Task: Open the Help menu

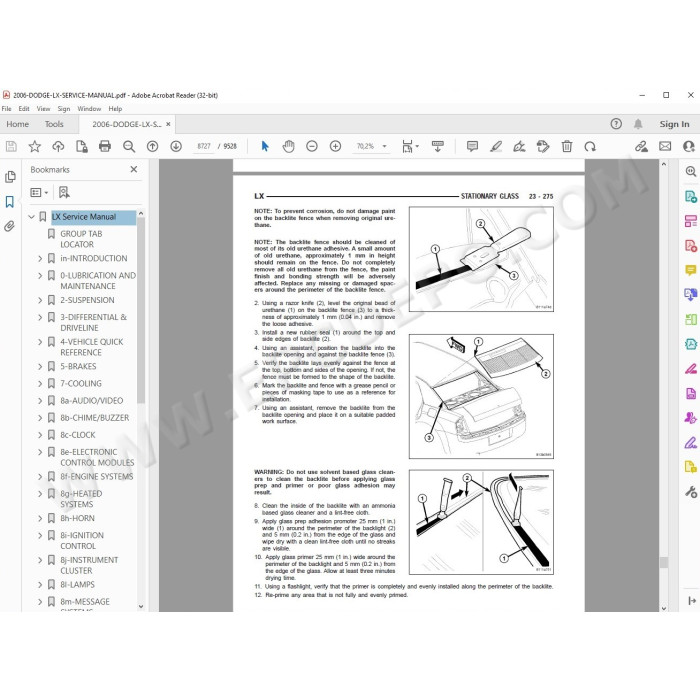Action: point(115,108)
